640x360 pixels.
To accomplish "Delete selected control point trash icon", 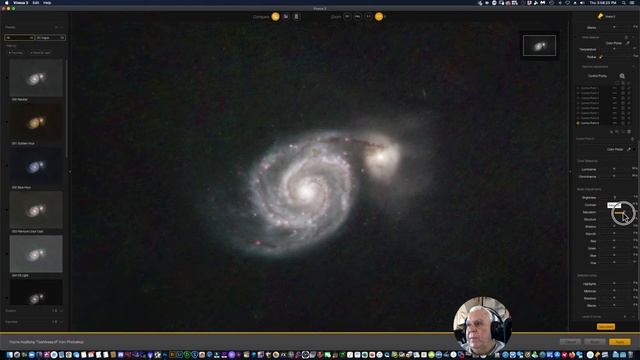I will [x=629, y=131].
